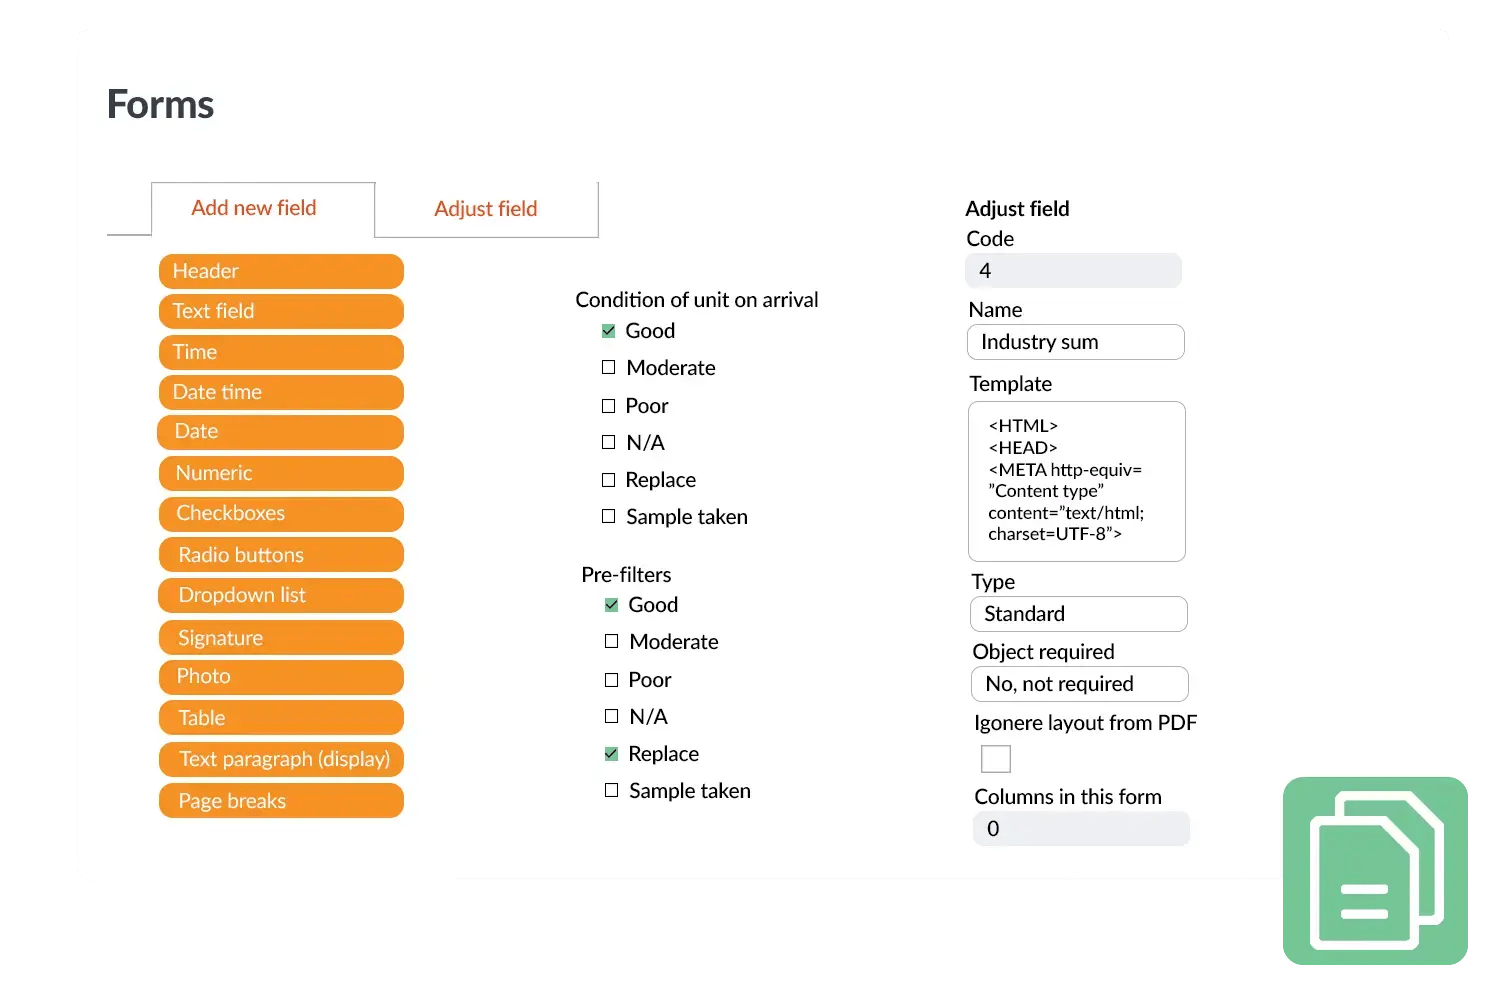
Task: Tick Sample taken under Pre-filters
Action: click(x=612, y=791)
